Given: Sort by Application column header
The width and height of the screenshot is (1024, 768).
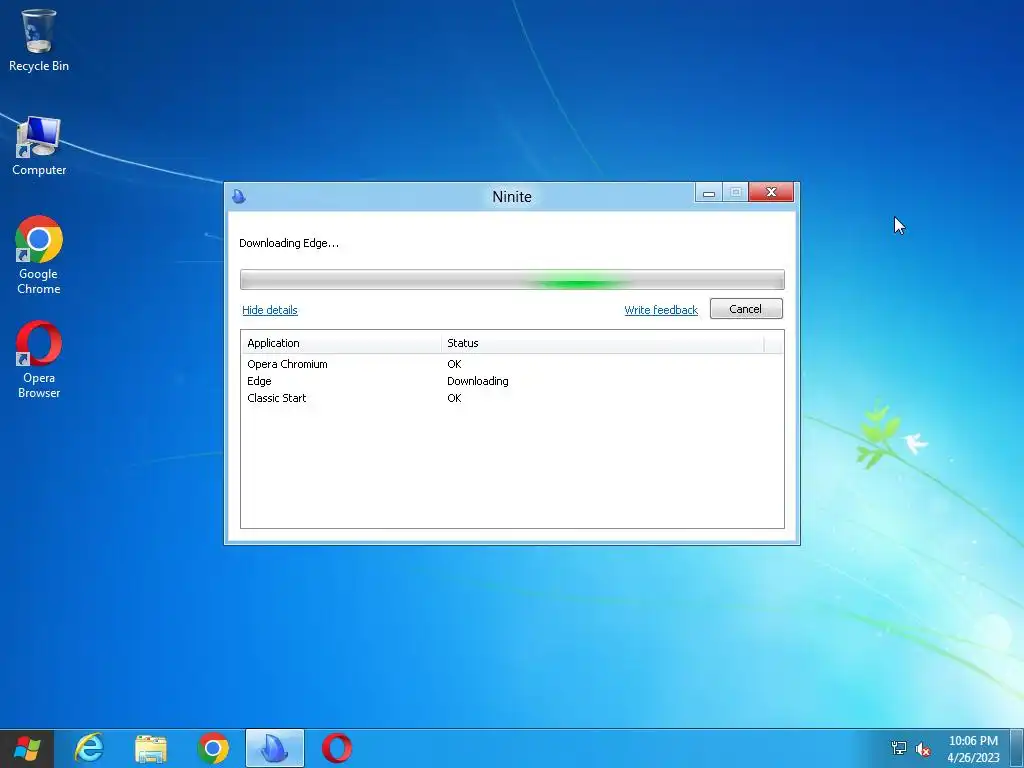Looking at the screenshot, I should (341, 343).
